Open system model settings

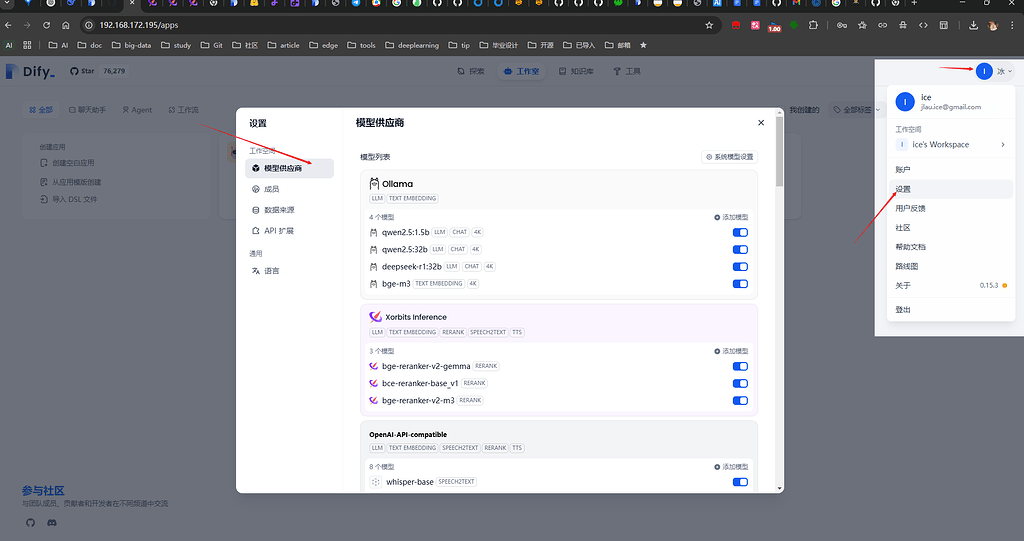[729, 157]
